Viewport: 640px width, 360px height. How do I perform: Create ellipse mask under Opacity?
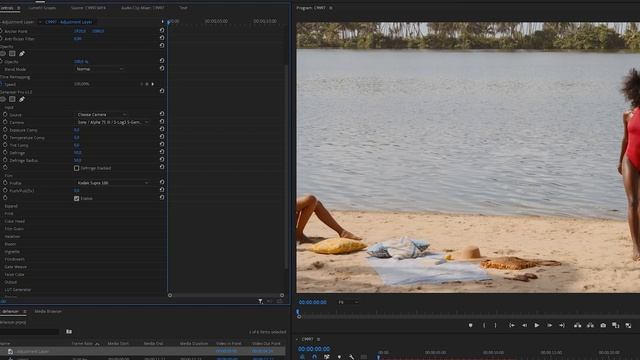click(x=3, y=53)
